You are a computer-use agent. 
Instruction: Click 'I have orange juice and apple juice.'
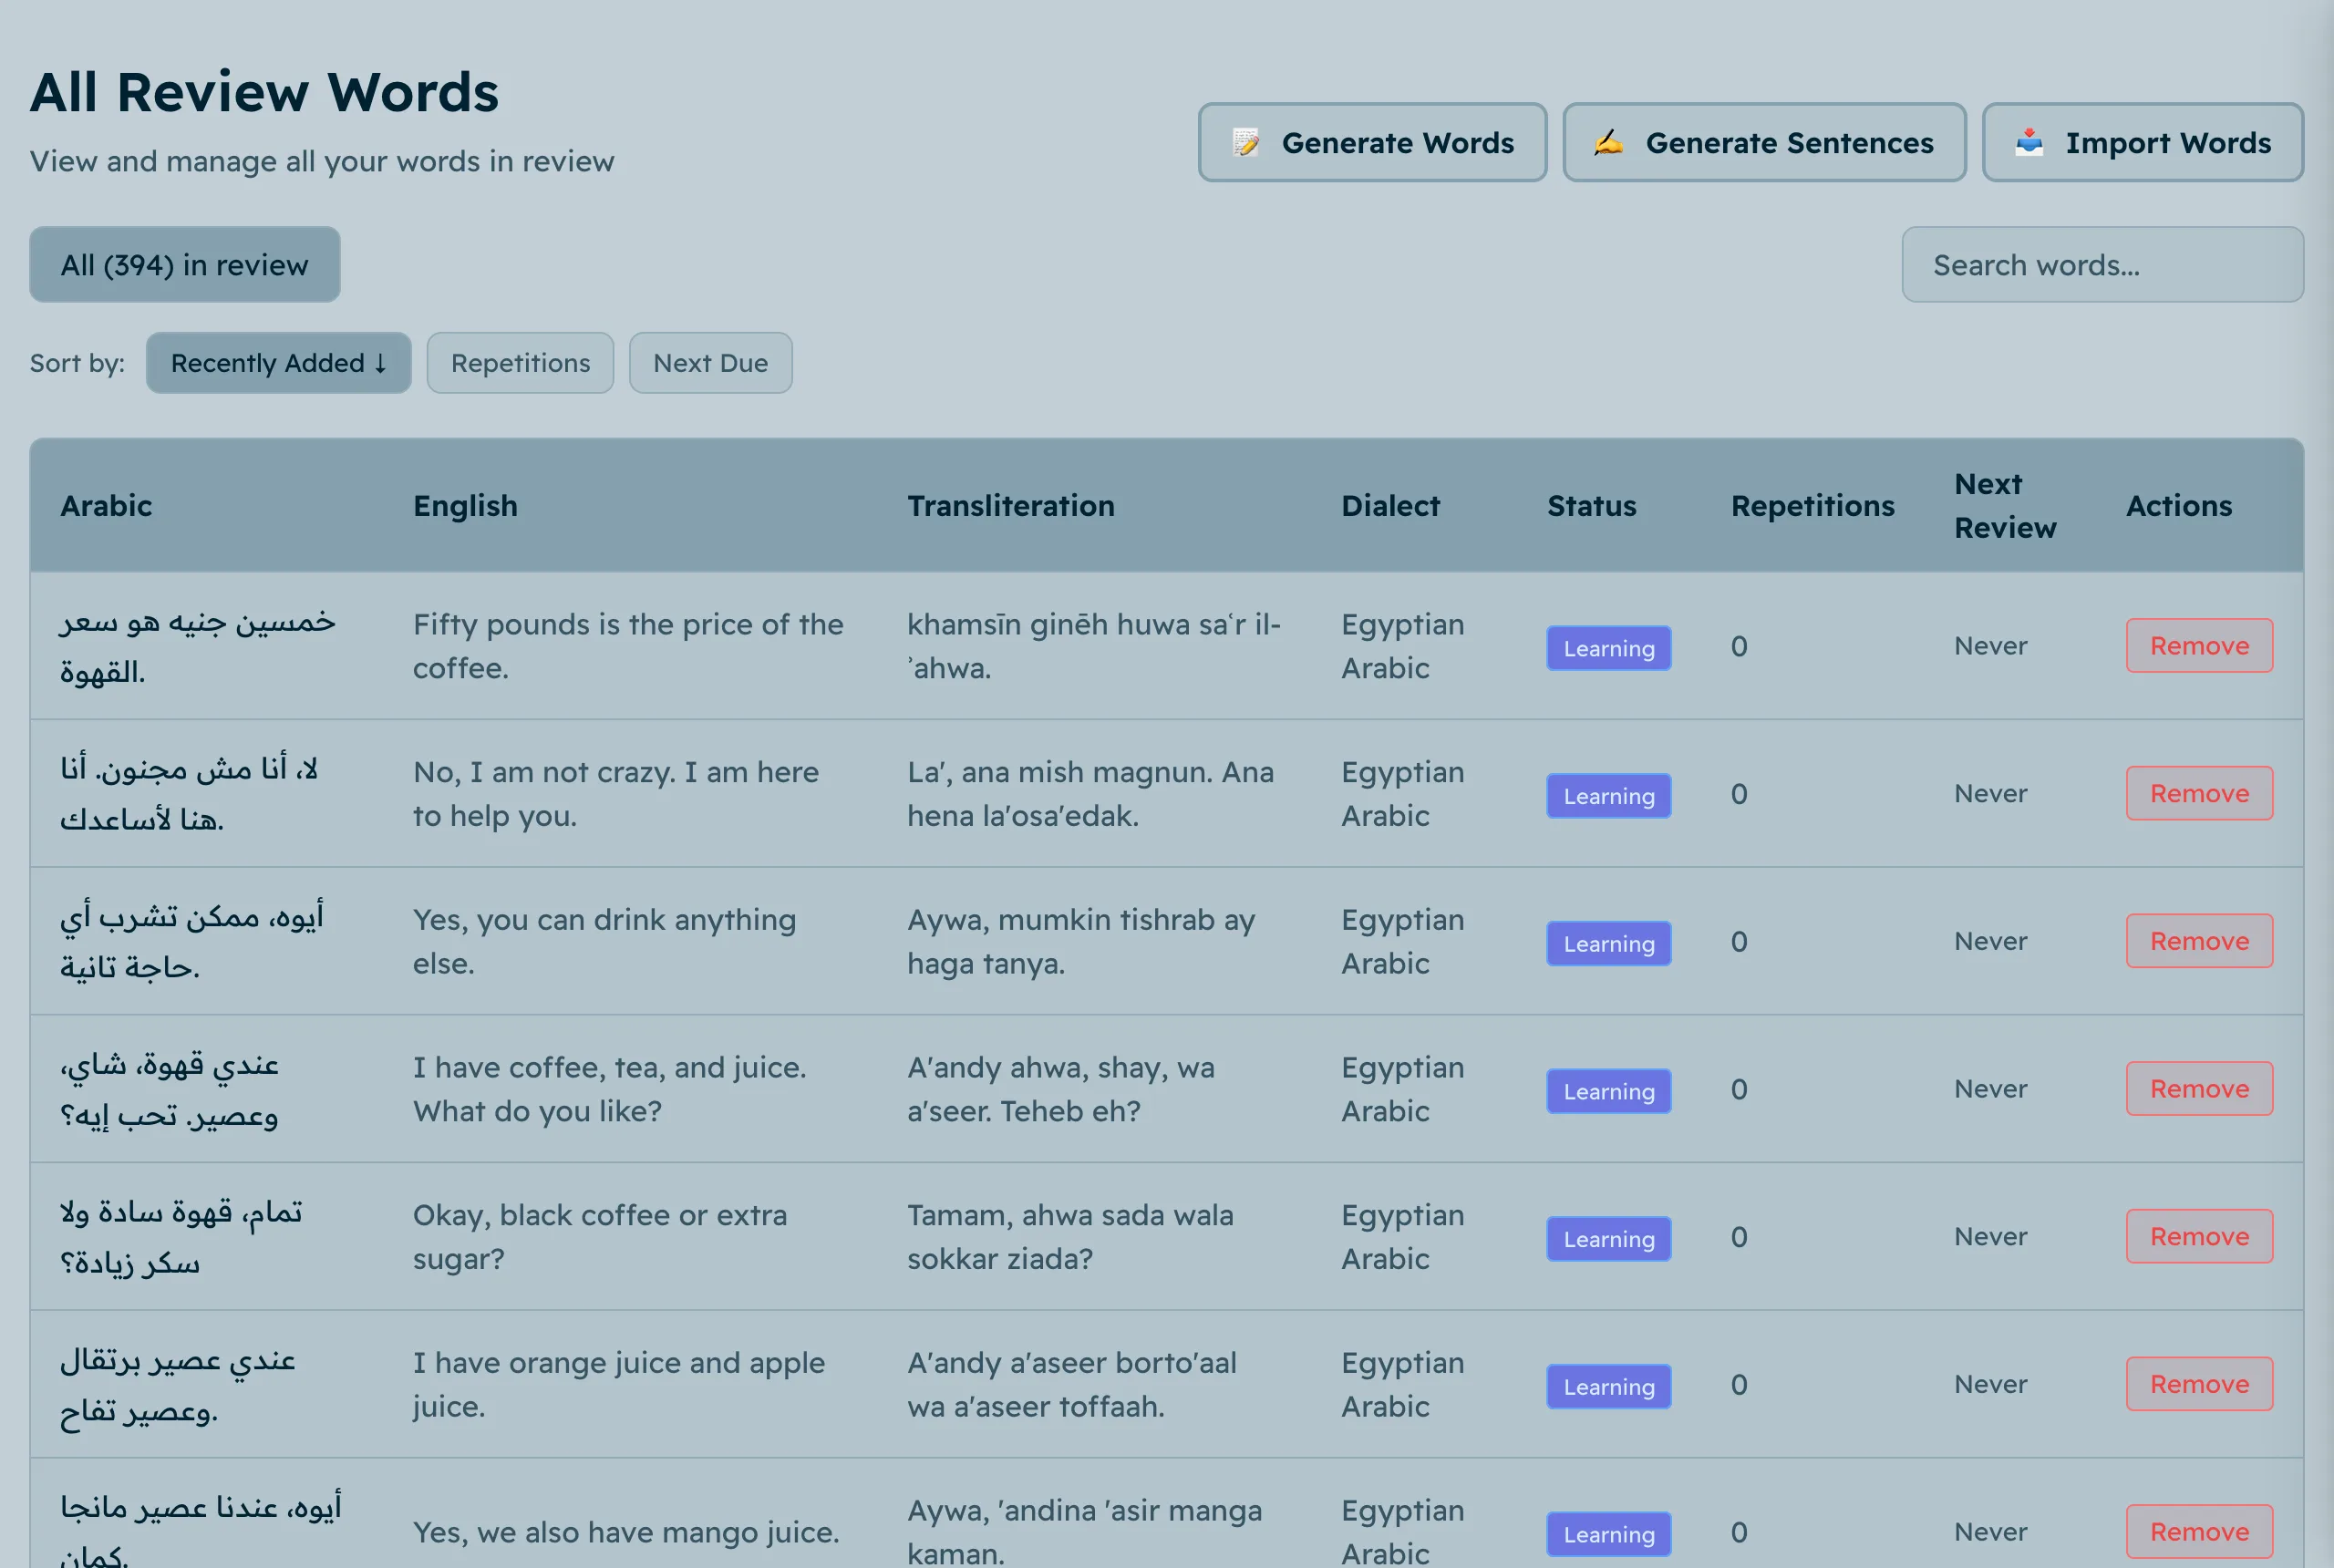tap(618, 1384)
